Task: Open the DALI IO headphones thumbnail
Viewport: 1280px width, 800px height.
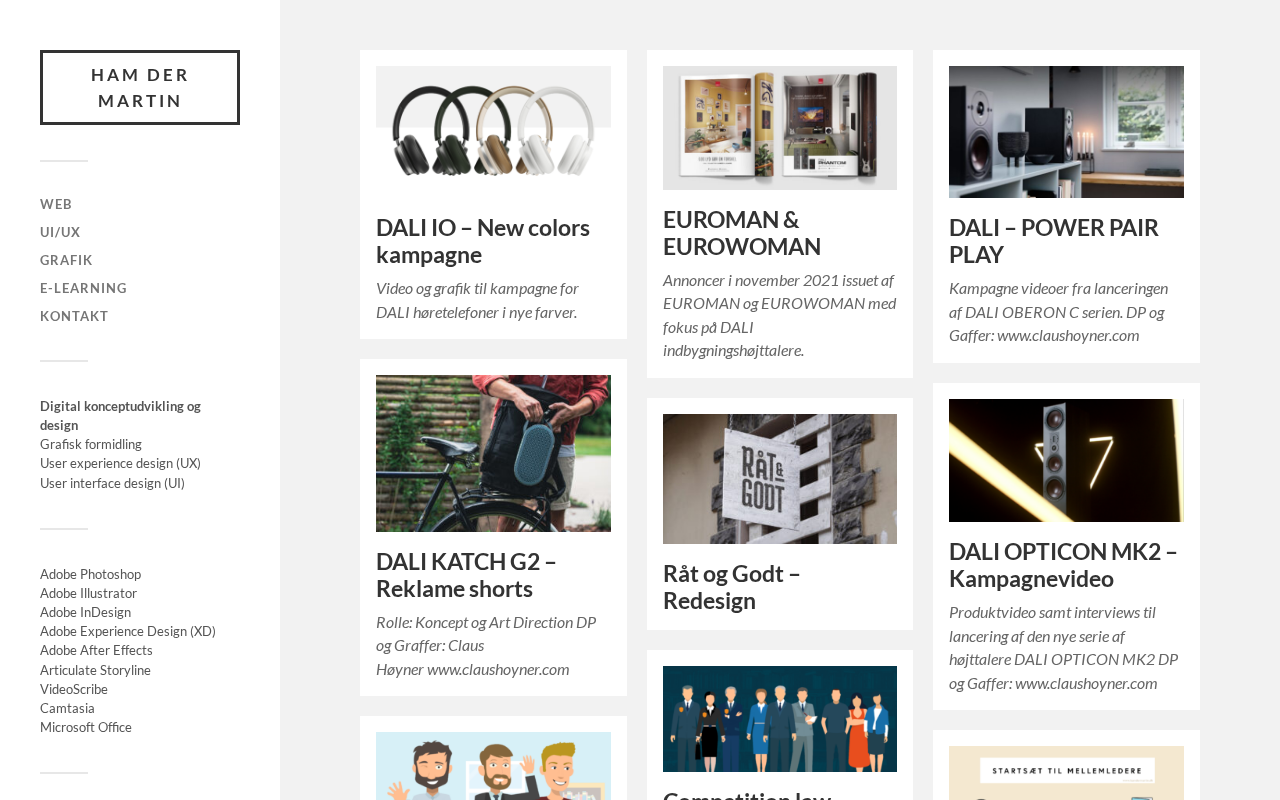Action: 493,132
